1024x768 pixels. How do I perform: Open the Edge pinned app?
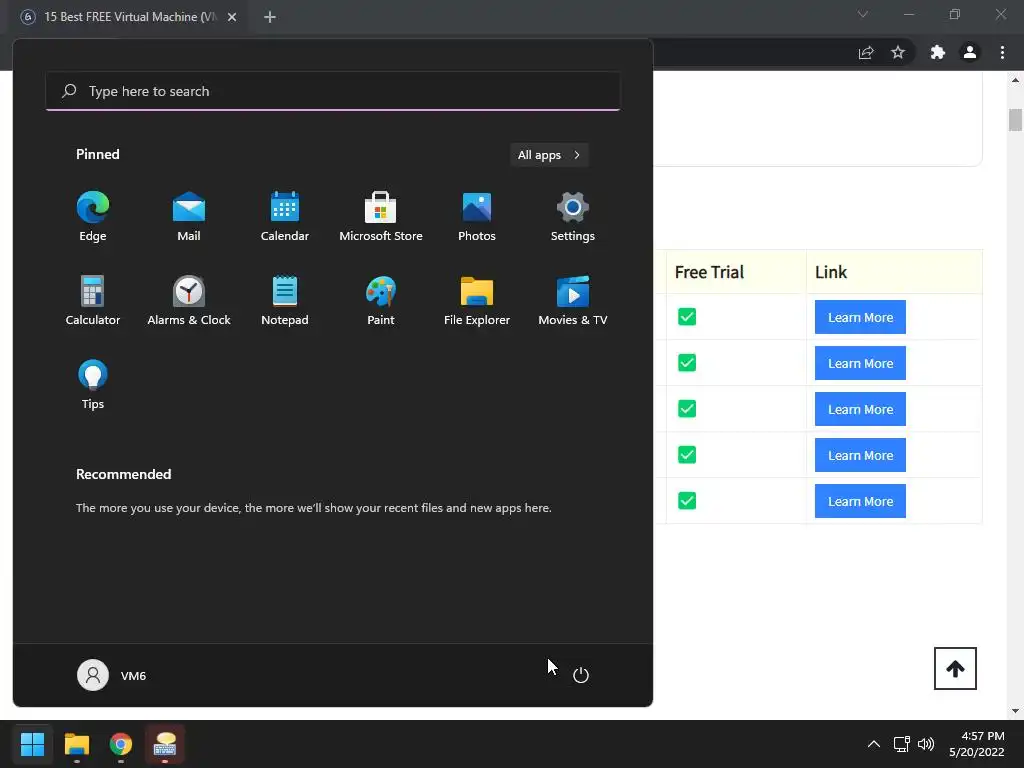[93, 217]
